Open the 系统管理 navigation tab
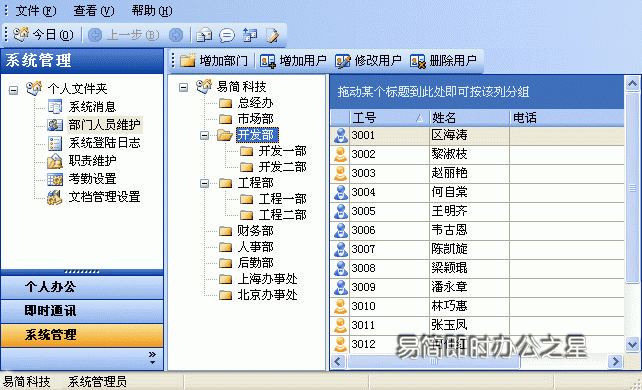642x390 pixels. pyautogui.click(x=82, y=336)
